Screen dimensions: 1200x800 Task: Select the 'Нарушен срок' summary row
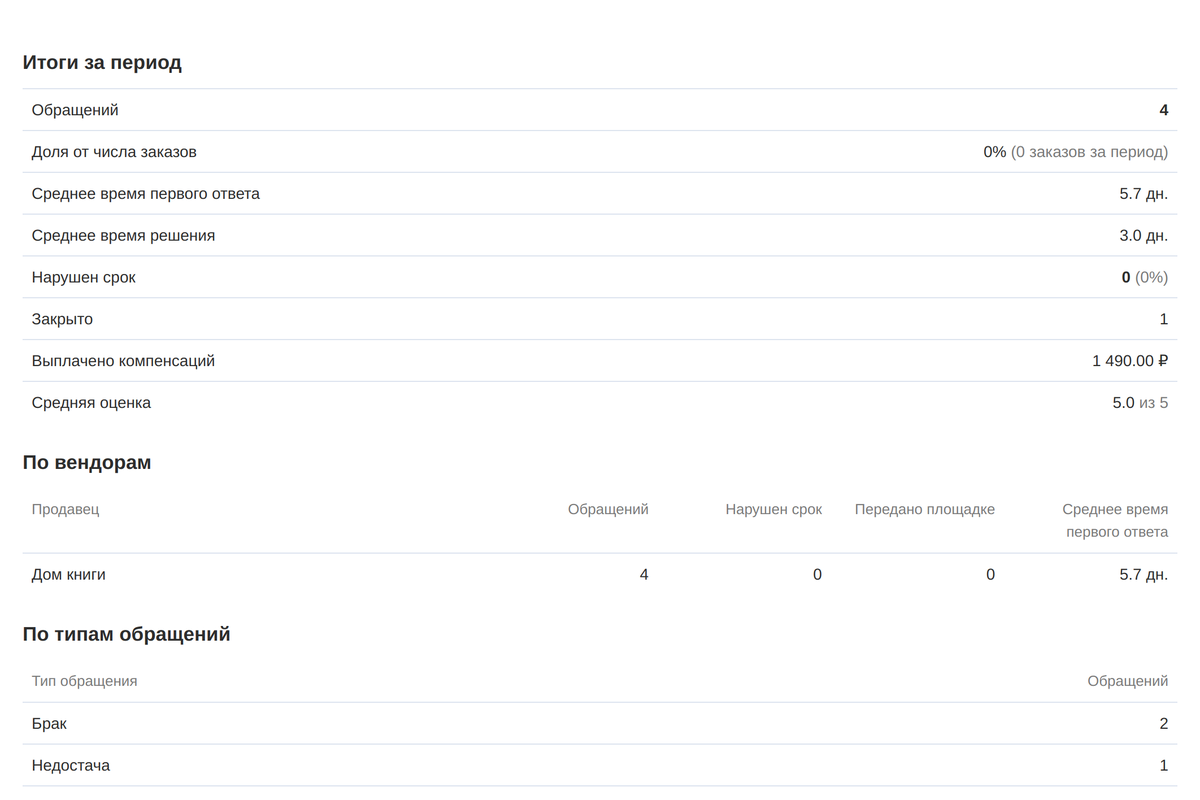[x=600, y=278]
